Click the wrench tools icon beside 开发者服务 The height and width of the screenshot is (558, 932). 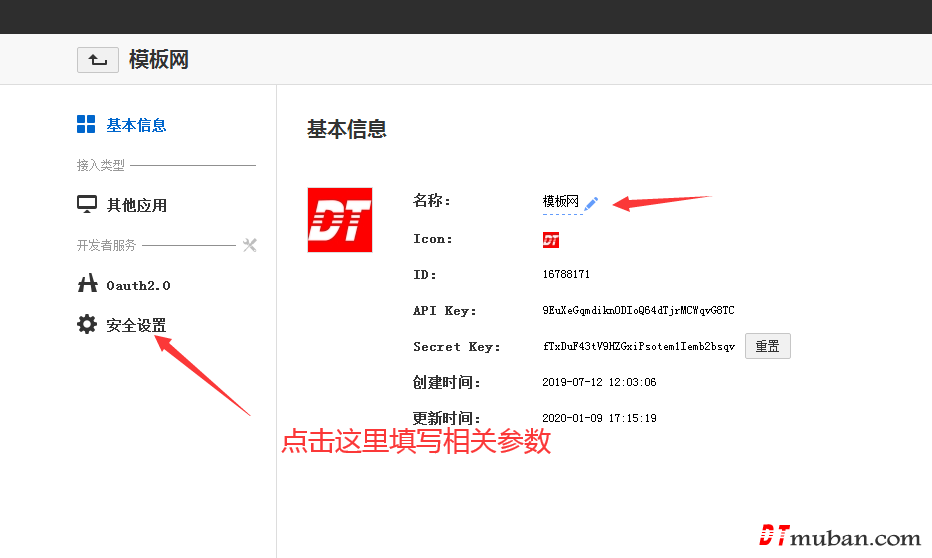(x=250, y=245)
